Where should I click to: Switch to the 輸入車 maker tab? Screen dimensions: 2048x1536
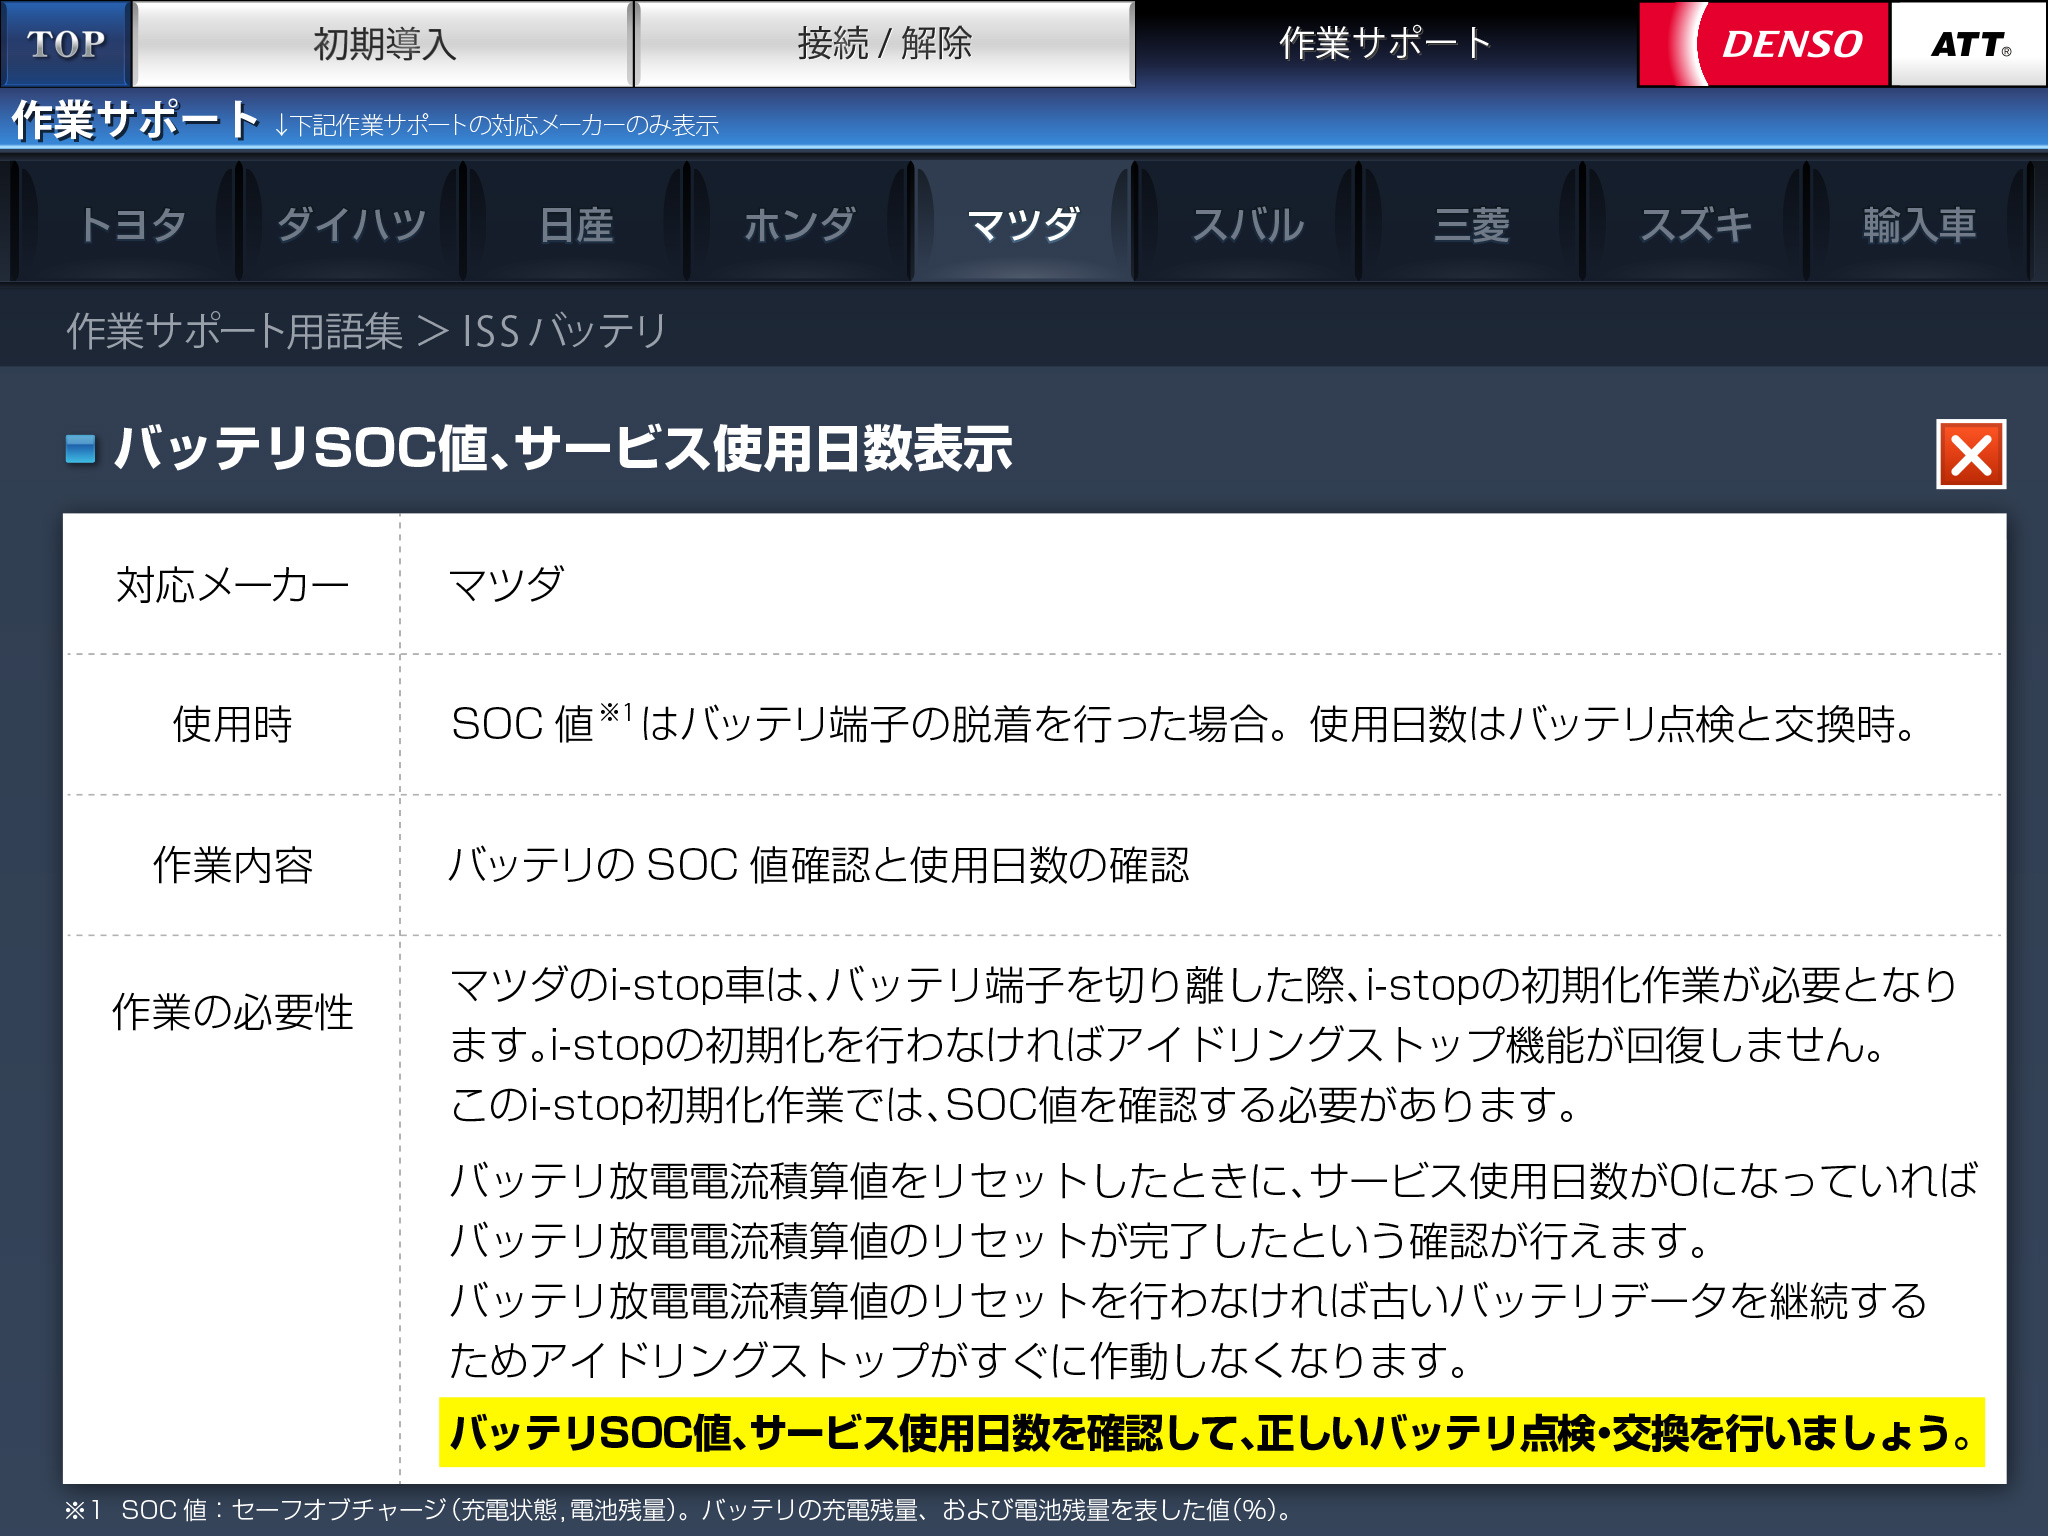point(1919,224)
